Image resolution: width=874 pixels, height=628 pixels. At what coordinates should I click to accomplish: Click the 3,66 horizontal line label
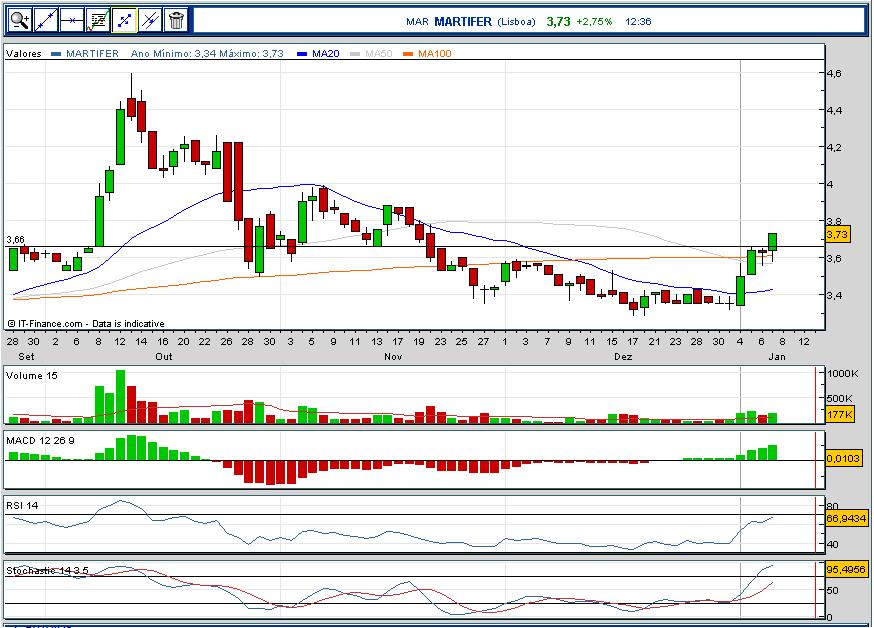click(x=16, y=240)
